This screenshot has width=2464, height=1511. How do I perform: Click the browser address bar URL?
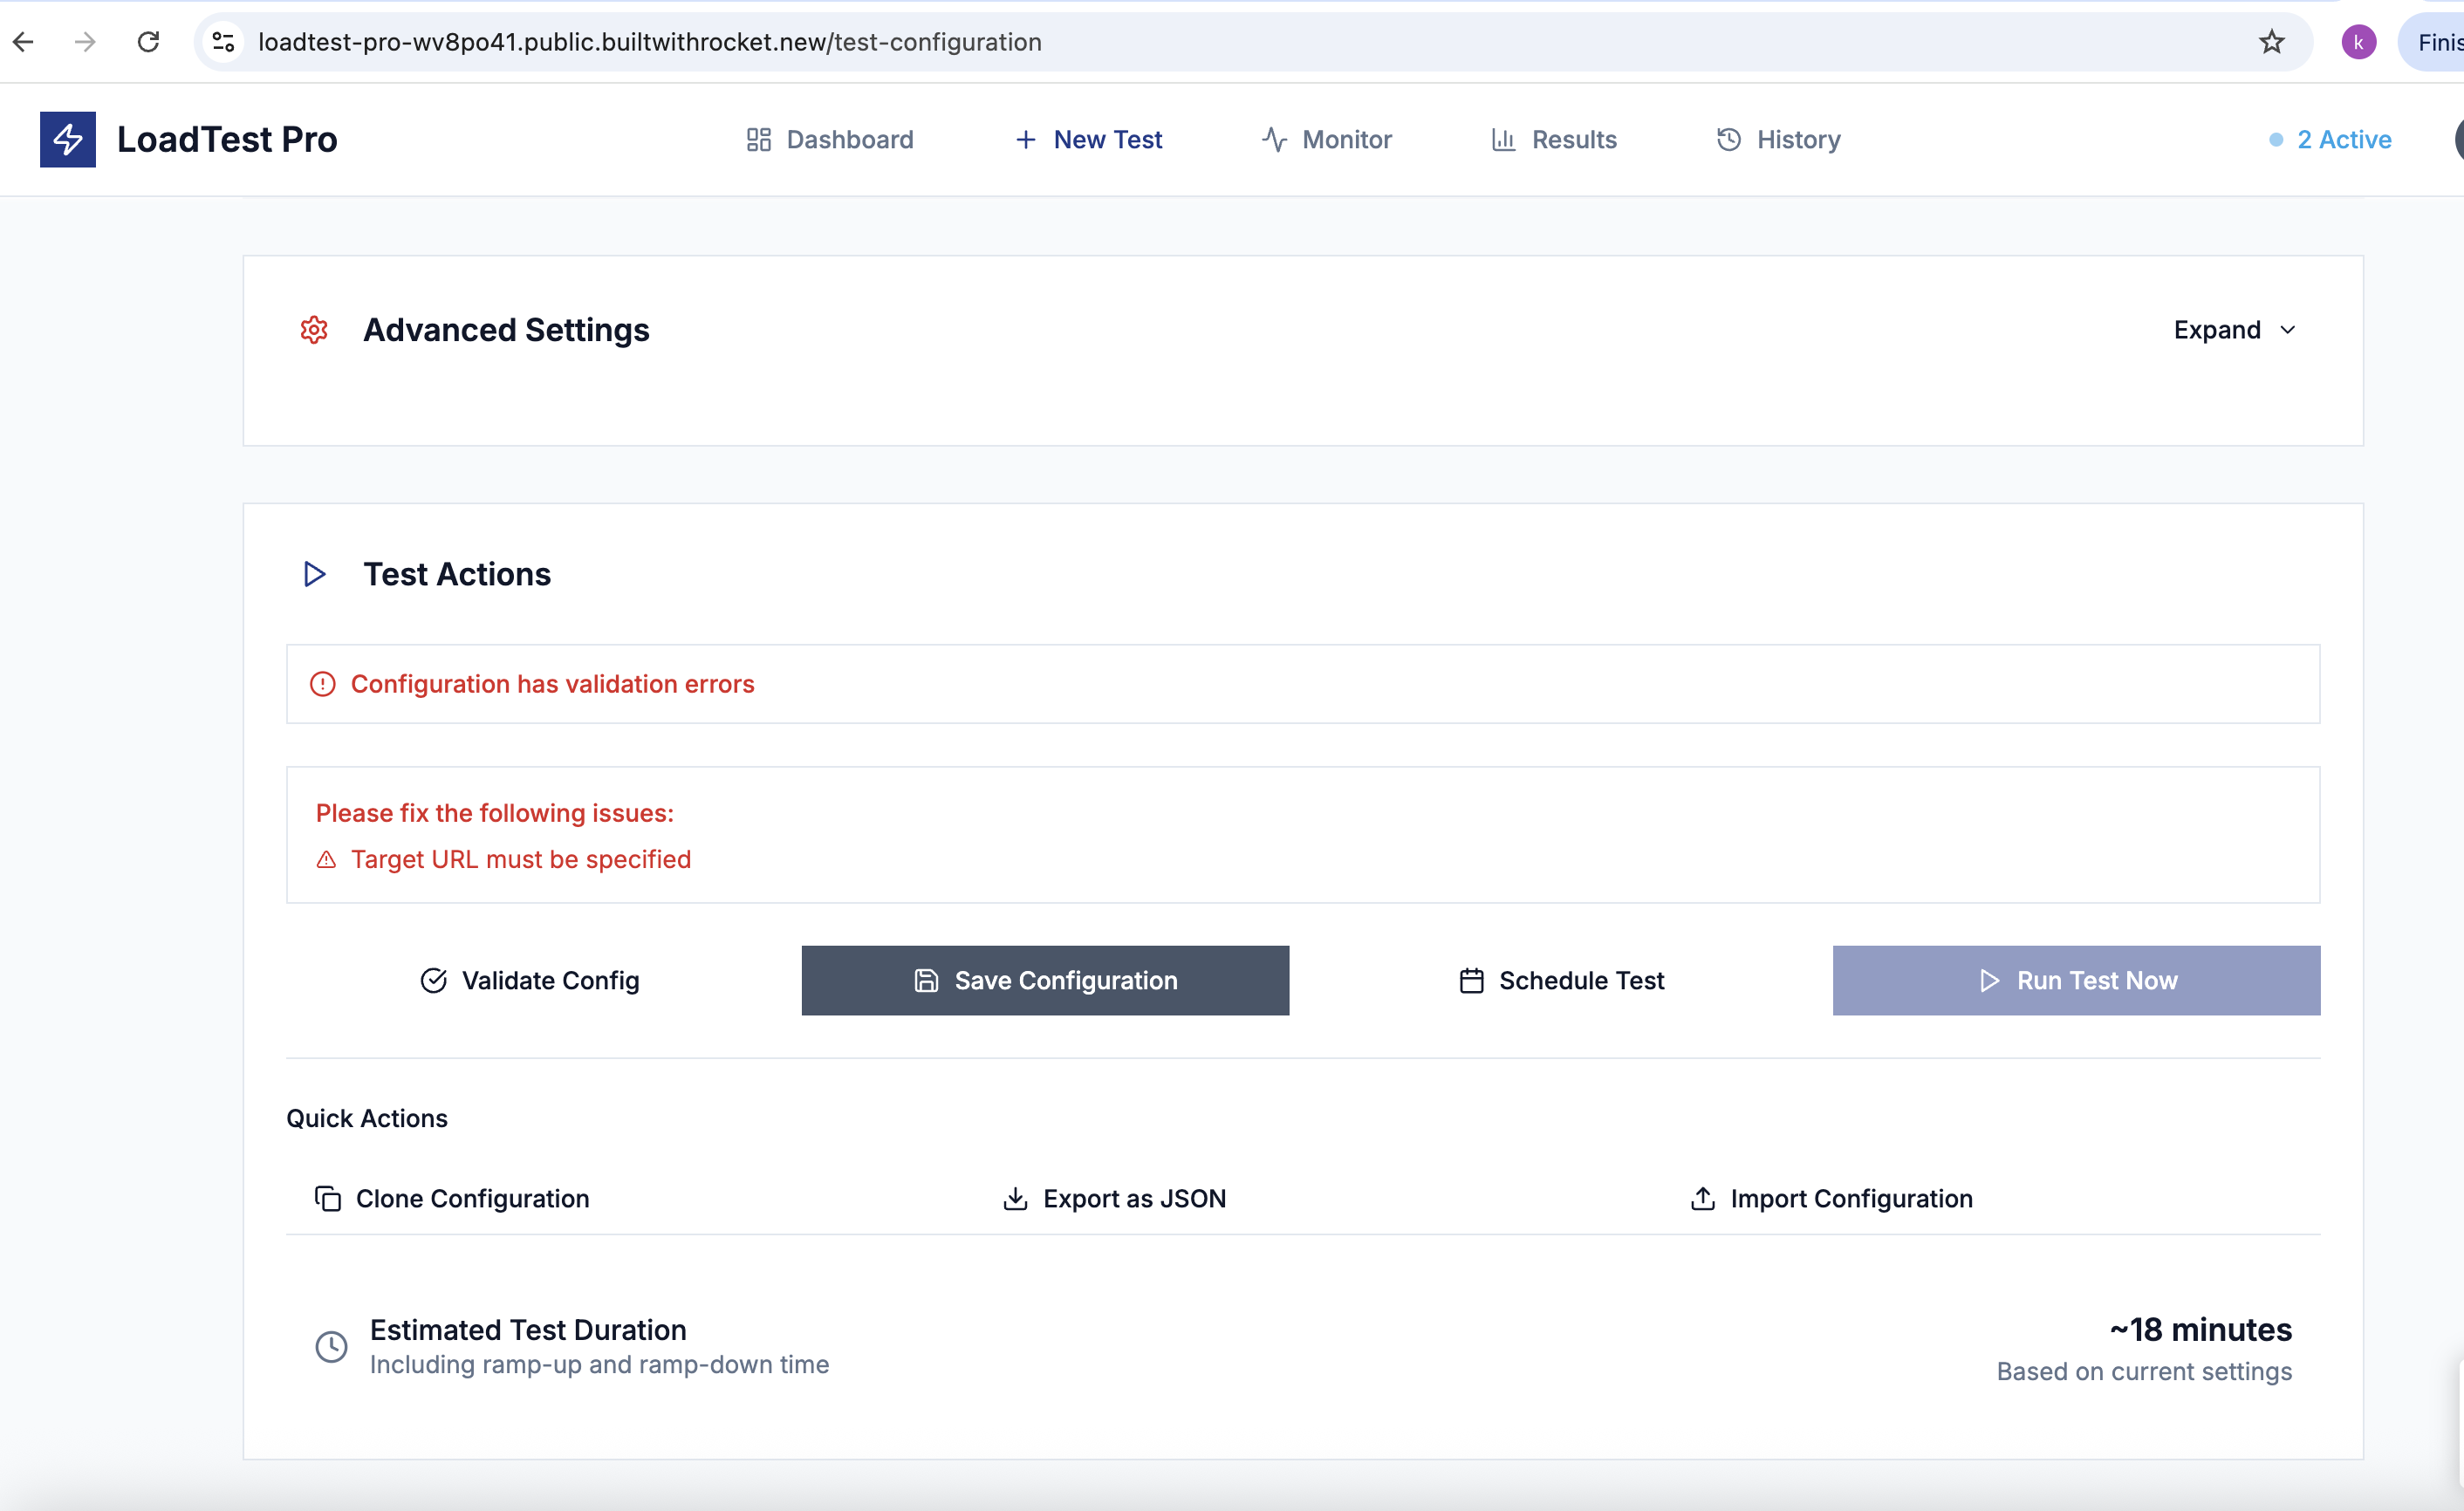point(649,42)
